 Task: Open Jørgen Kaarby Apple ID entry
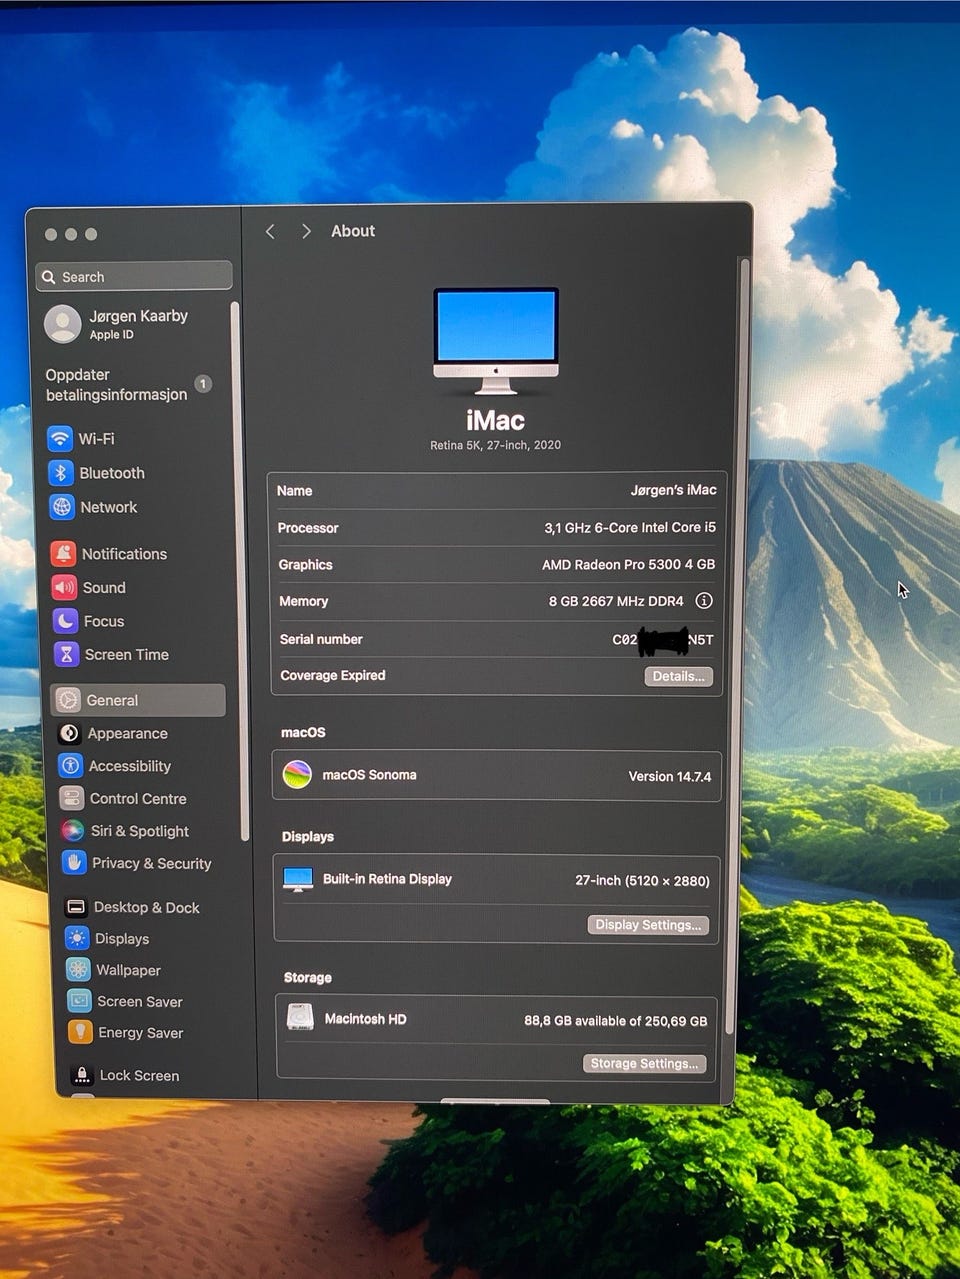coord(118,324)
